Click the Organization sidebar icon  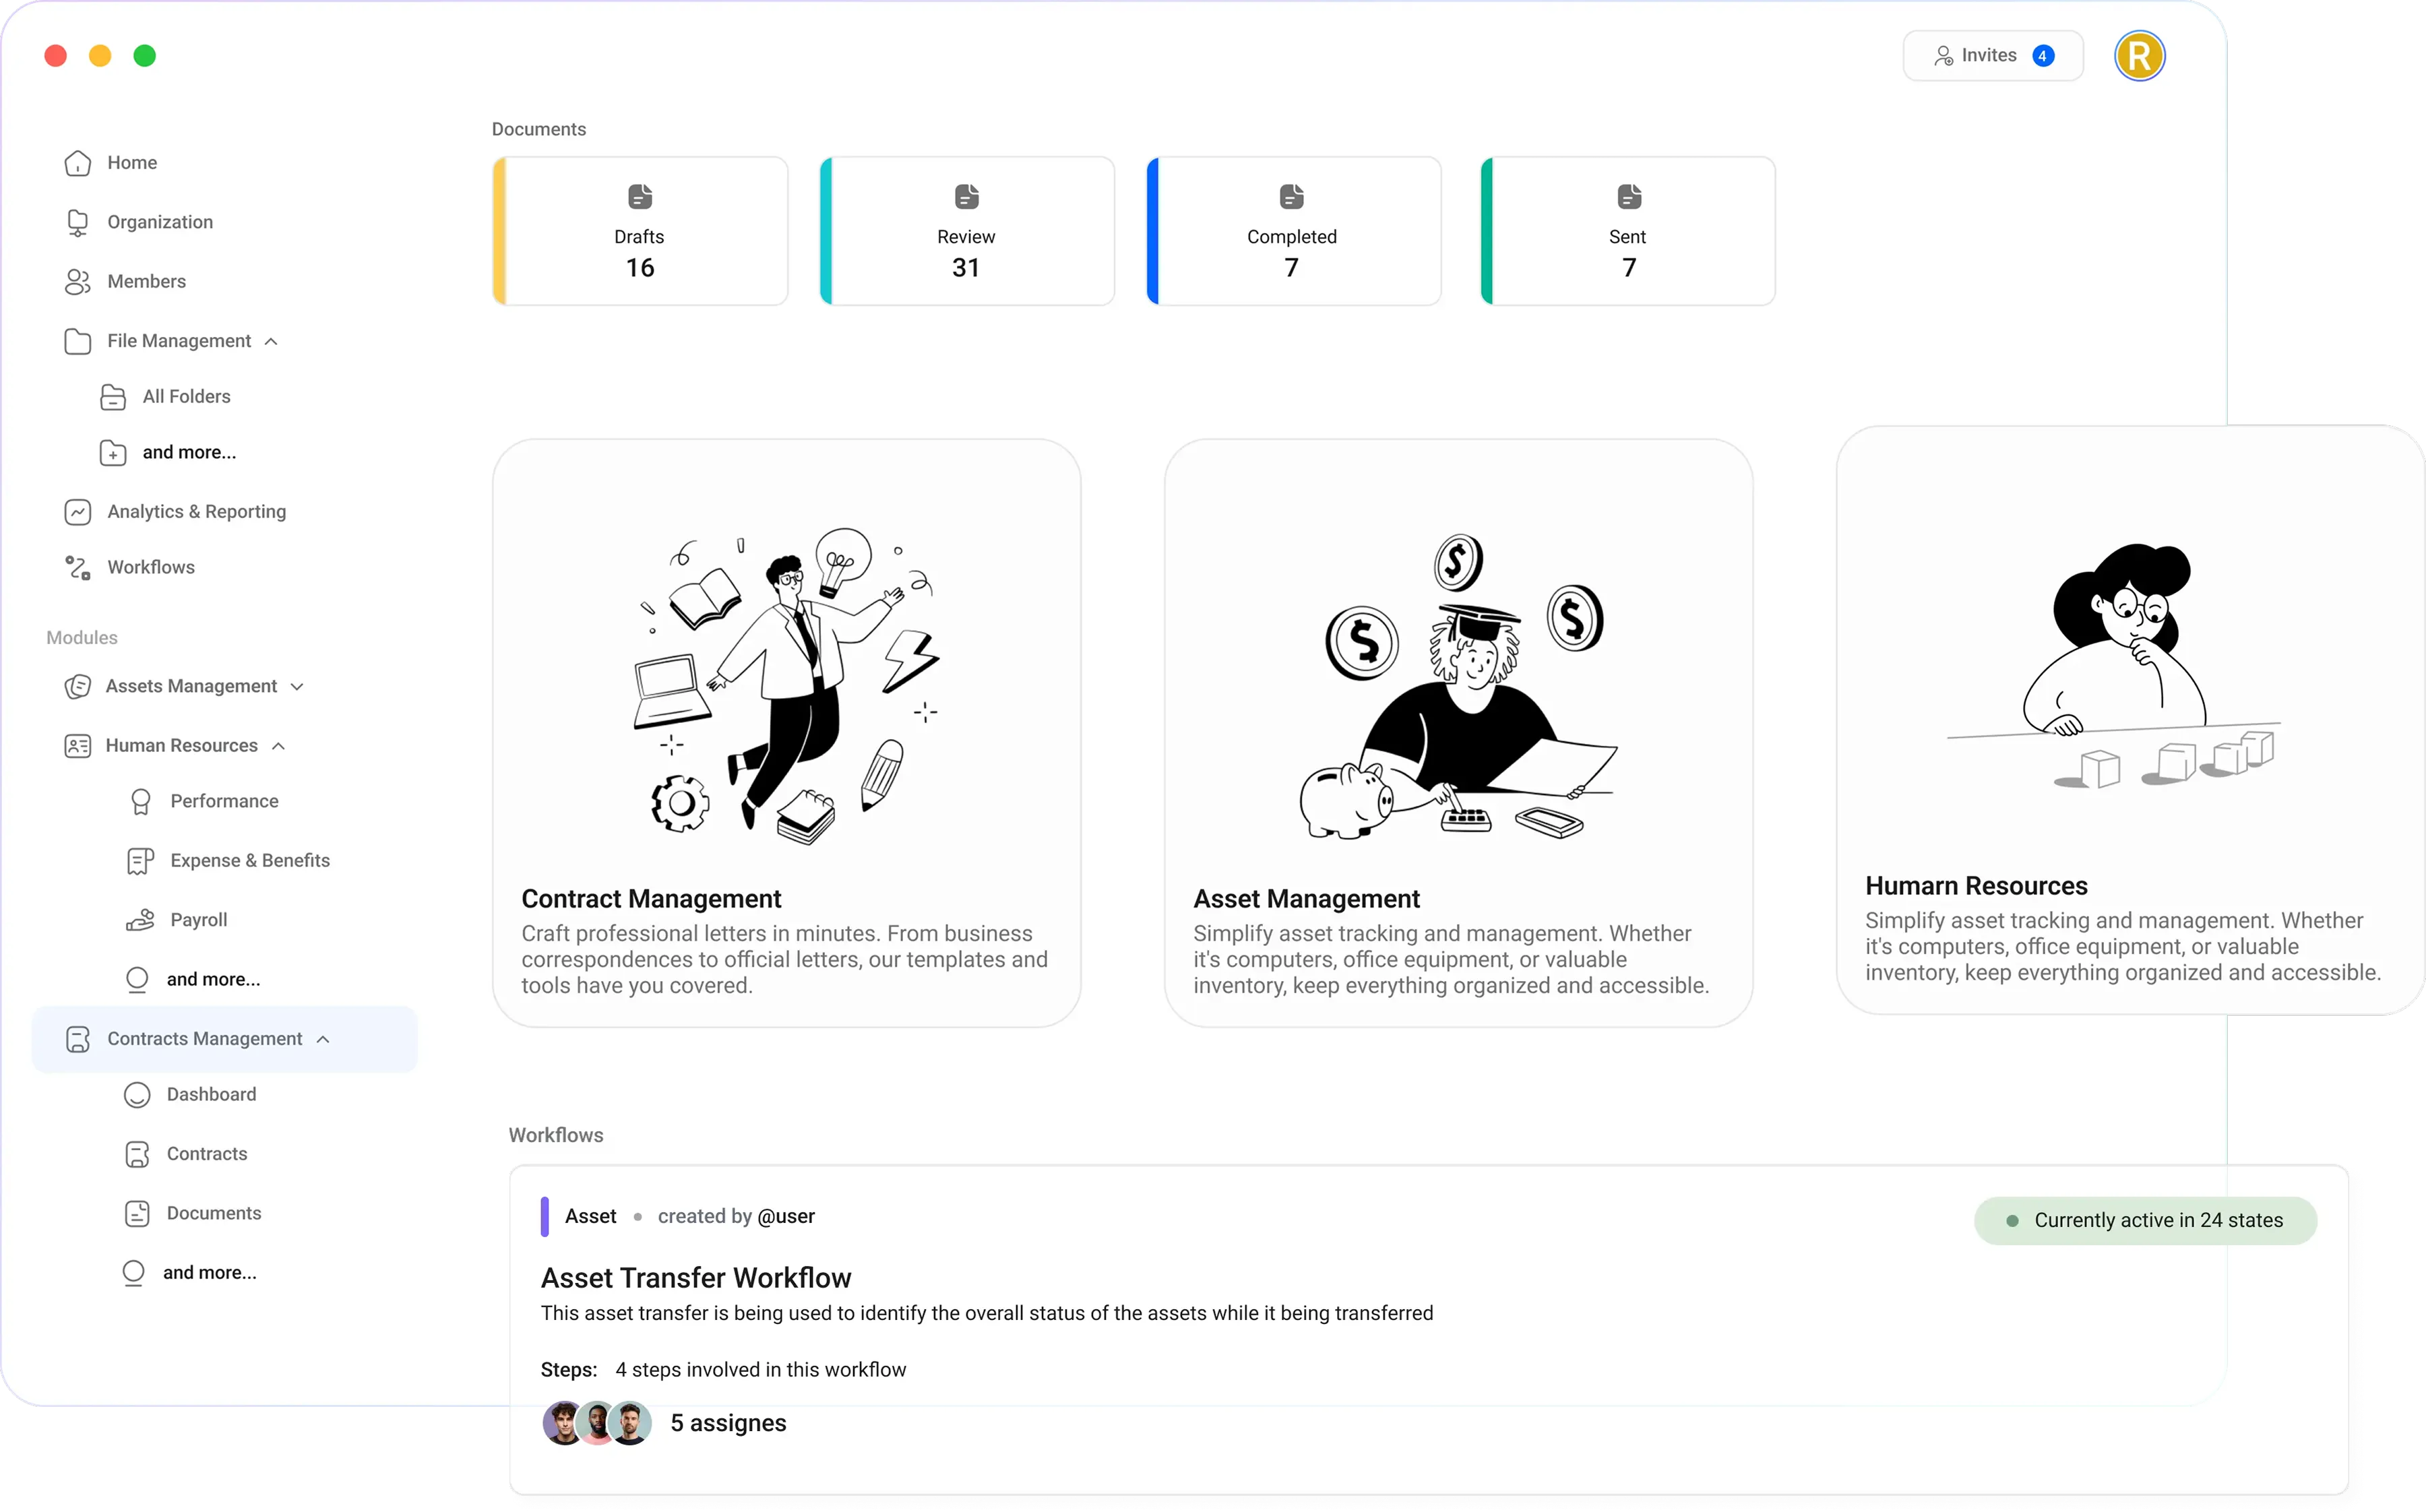tap(78, 222)
